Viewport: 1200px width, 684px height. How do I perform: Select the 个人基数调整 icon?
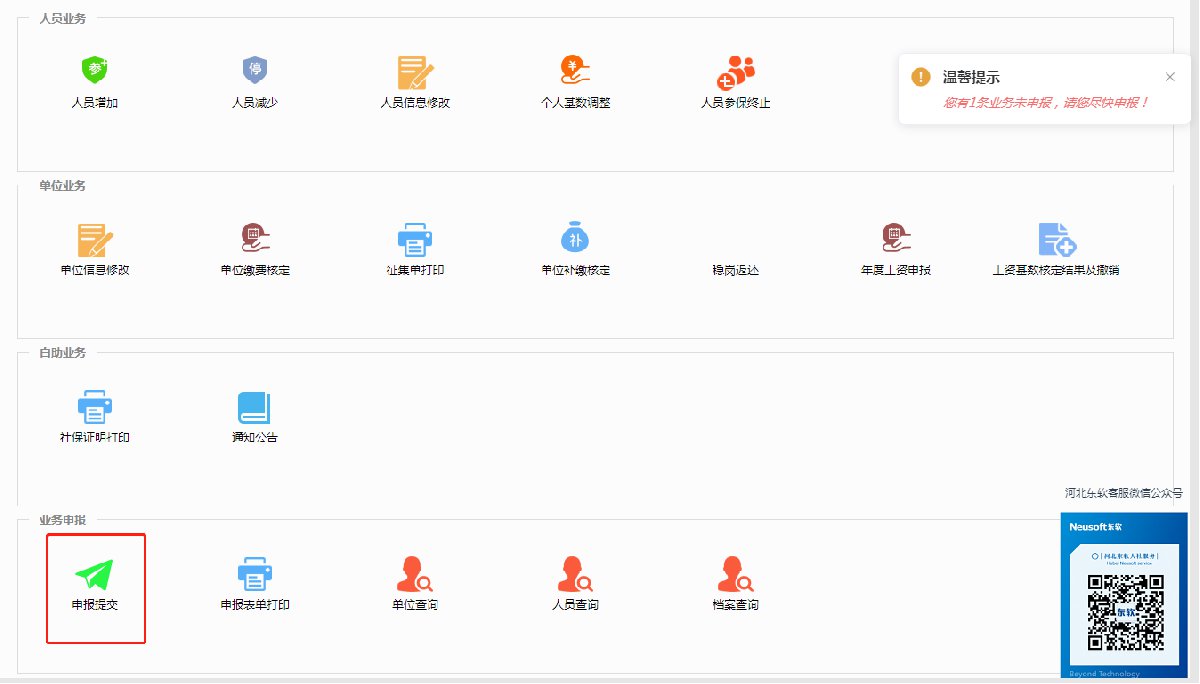[575, 71]
